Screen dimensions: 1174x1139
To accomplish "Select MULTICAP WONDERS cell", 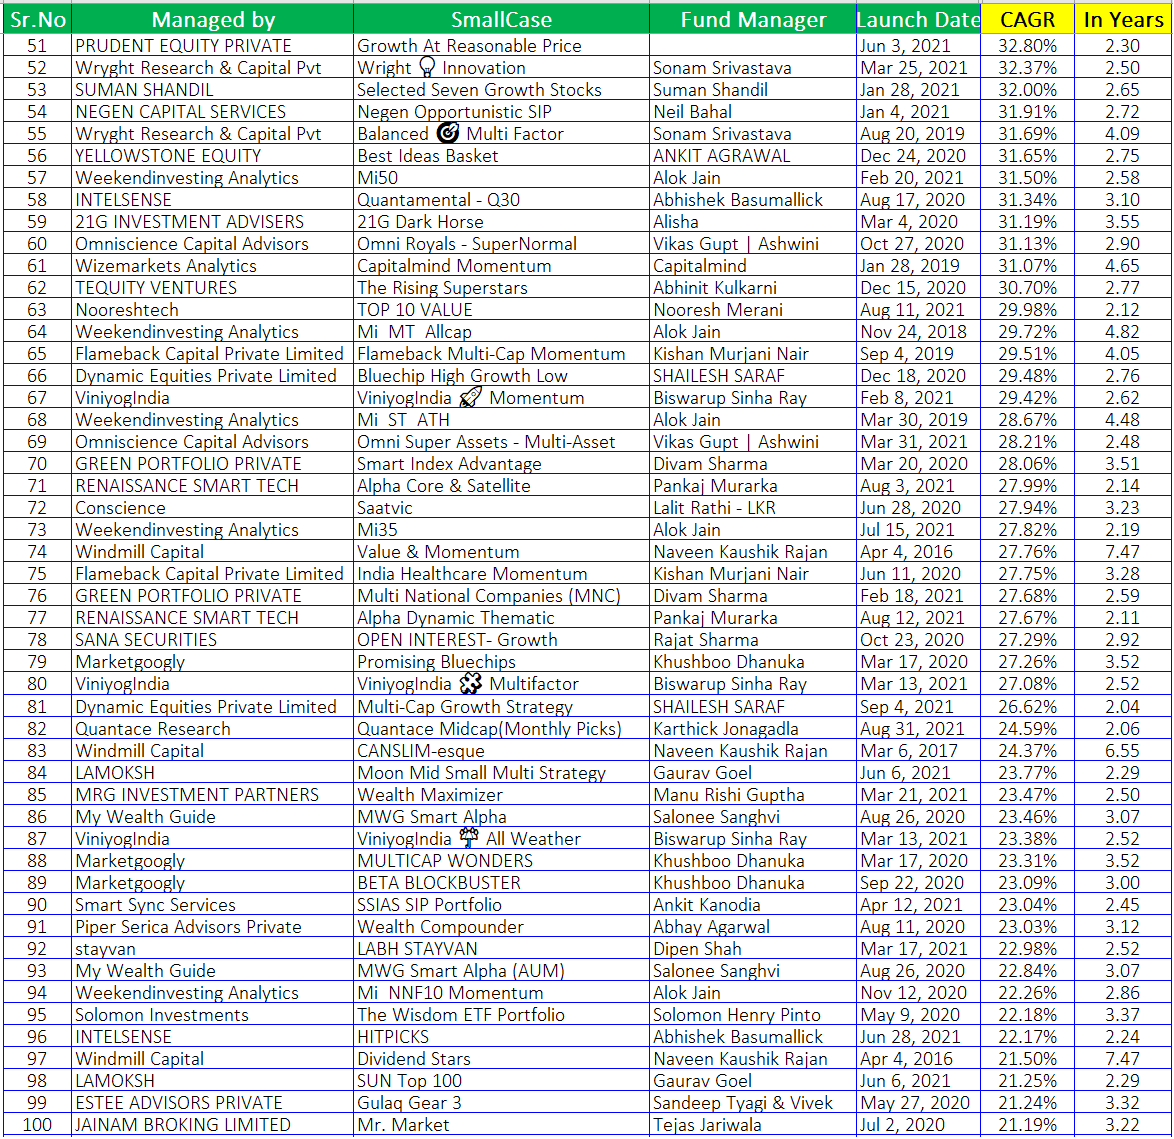I will (x=501, y=860).
